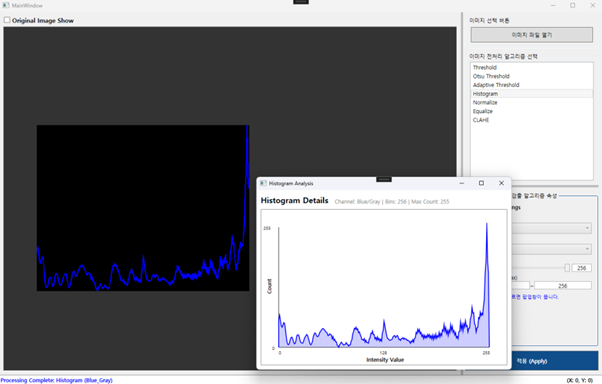
Task: Minimize the Histogram Analysis window
Action: click(462, 184)
